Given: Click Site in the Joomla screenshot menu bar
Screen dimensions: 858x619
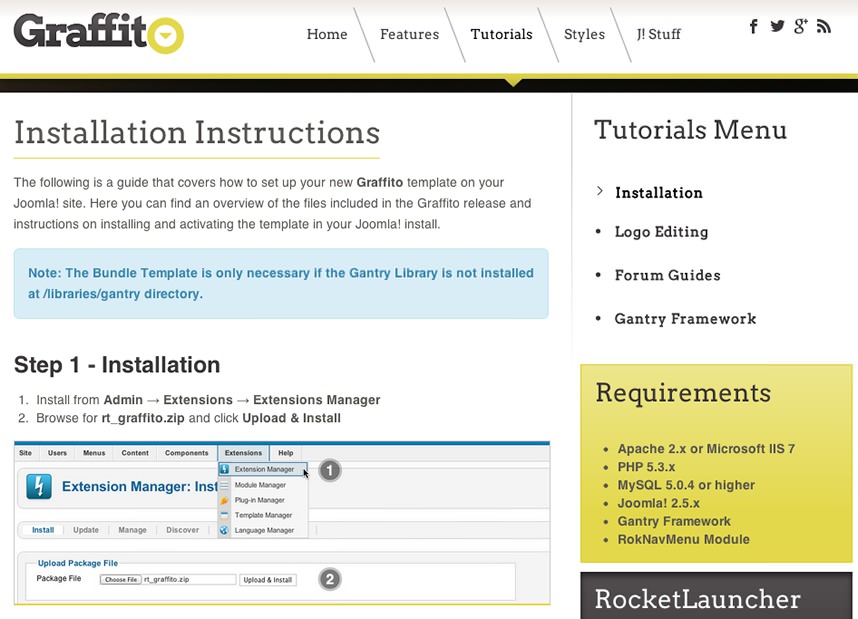Looking at the screenshot, I should pos(25,453).
